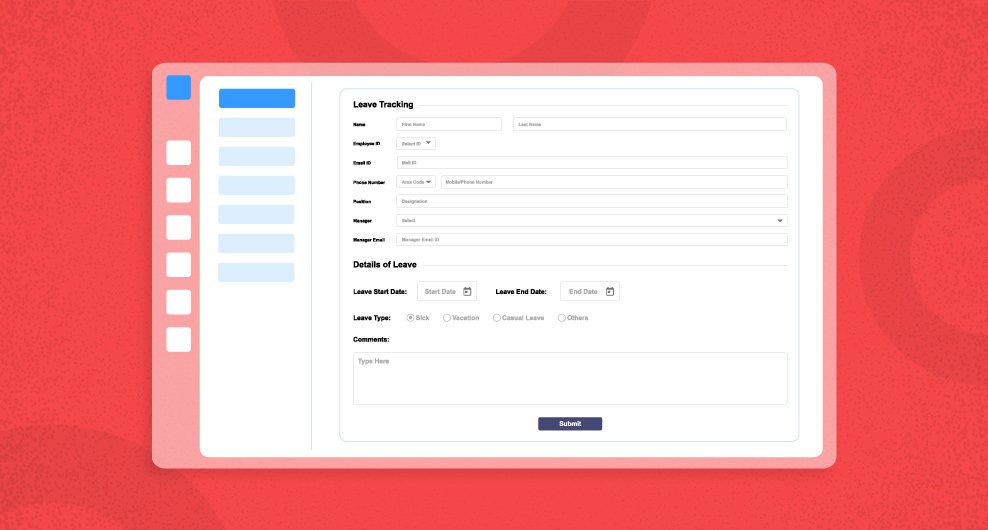Focus the First Name input field
This screenshot has height=530, width=988.
[449, 124]
